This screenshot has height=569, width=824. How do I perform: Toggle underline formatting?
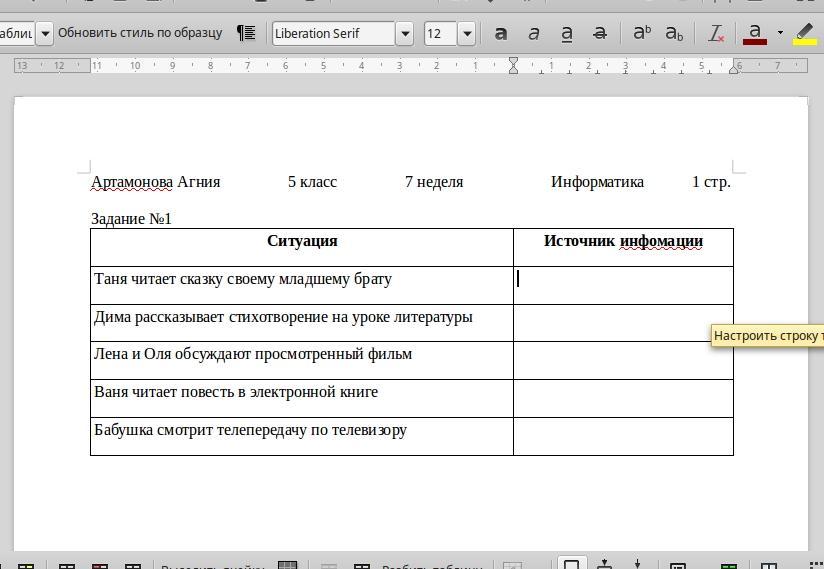566,34
